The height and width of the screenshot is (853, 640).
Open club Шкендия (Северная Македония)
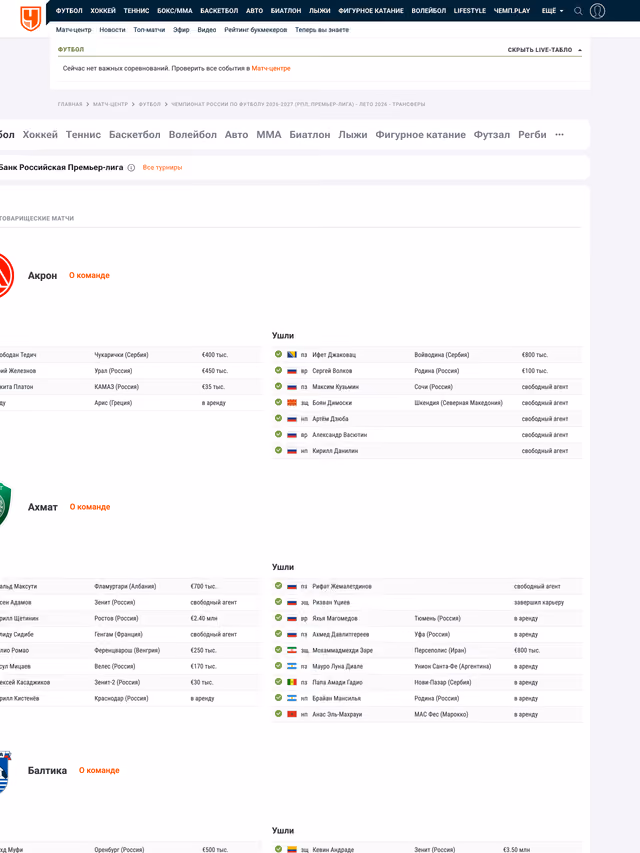click(458, 403)
